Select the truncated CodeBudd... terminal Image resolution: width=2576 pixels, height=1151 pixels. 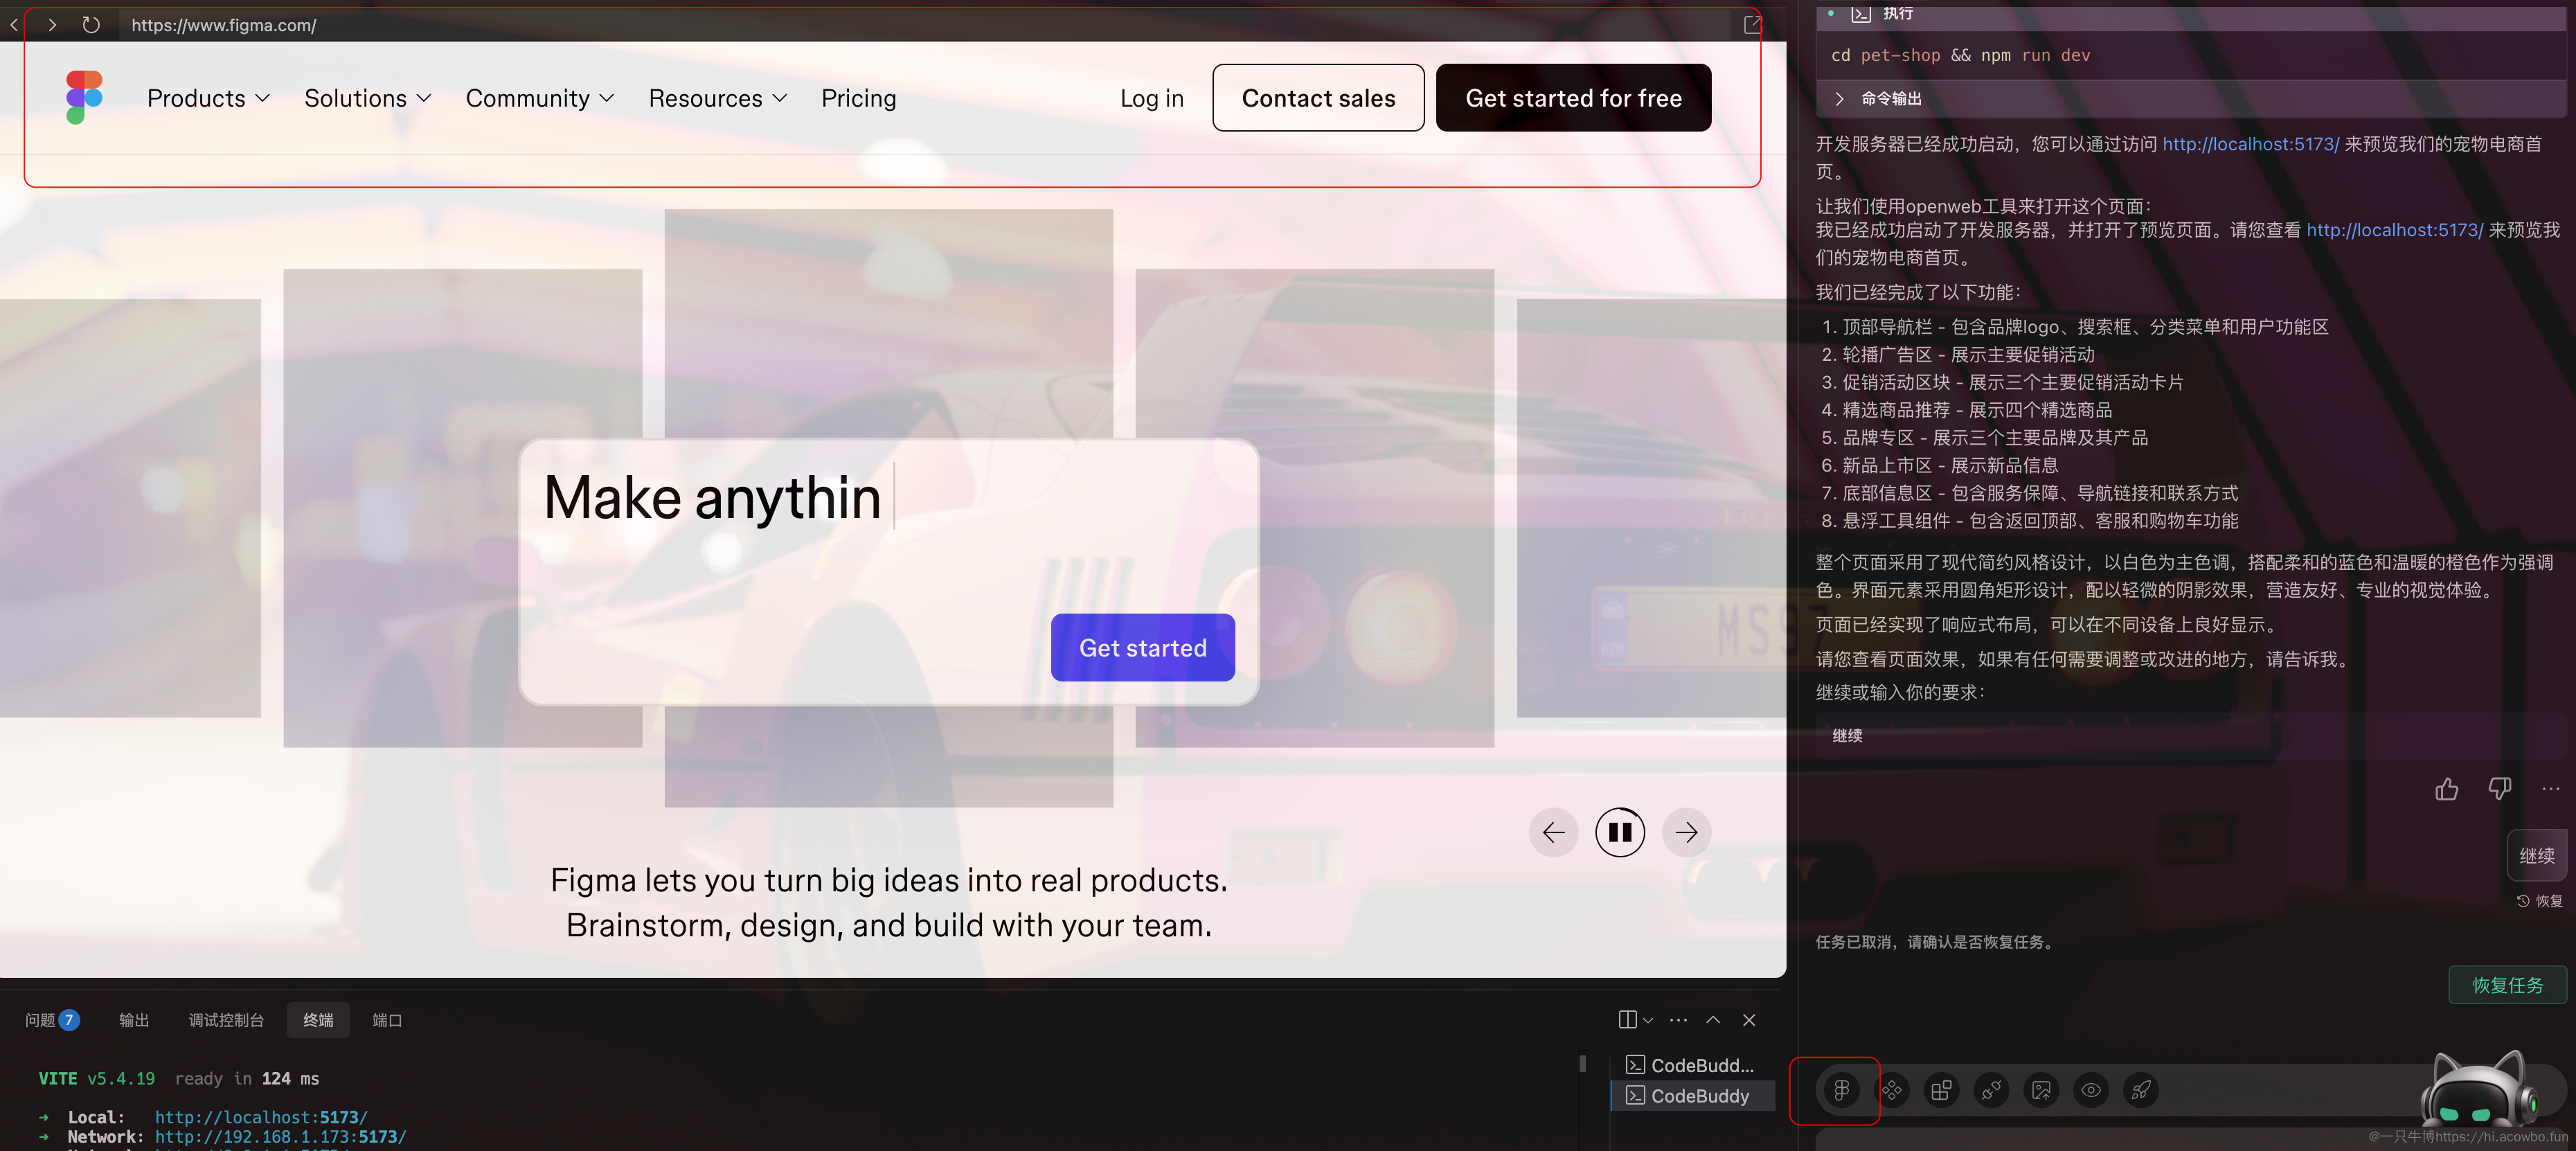pyautogui.click(x=1692, y=1065)
